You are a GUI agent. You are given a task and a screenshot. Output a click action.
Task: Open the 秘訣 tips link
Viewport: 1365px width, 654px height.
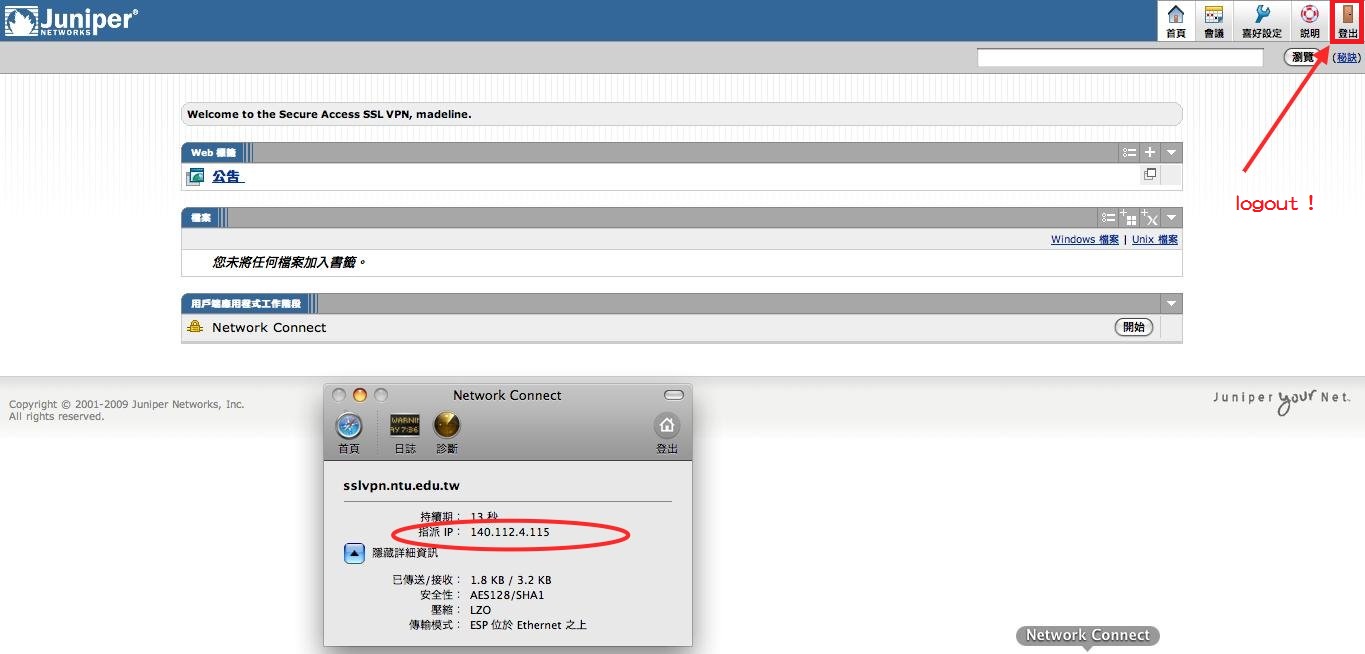tap(1347, 58)
